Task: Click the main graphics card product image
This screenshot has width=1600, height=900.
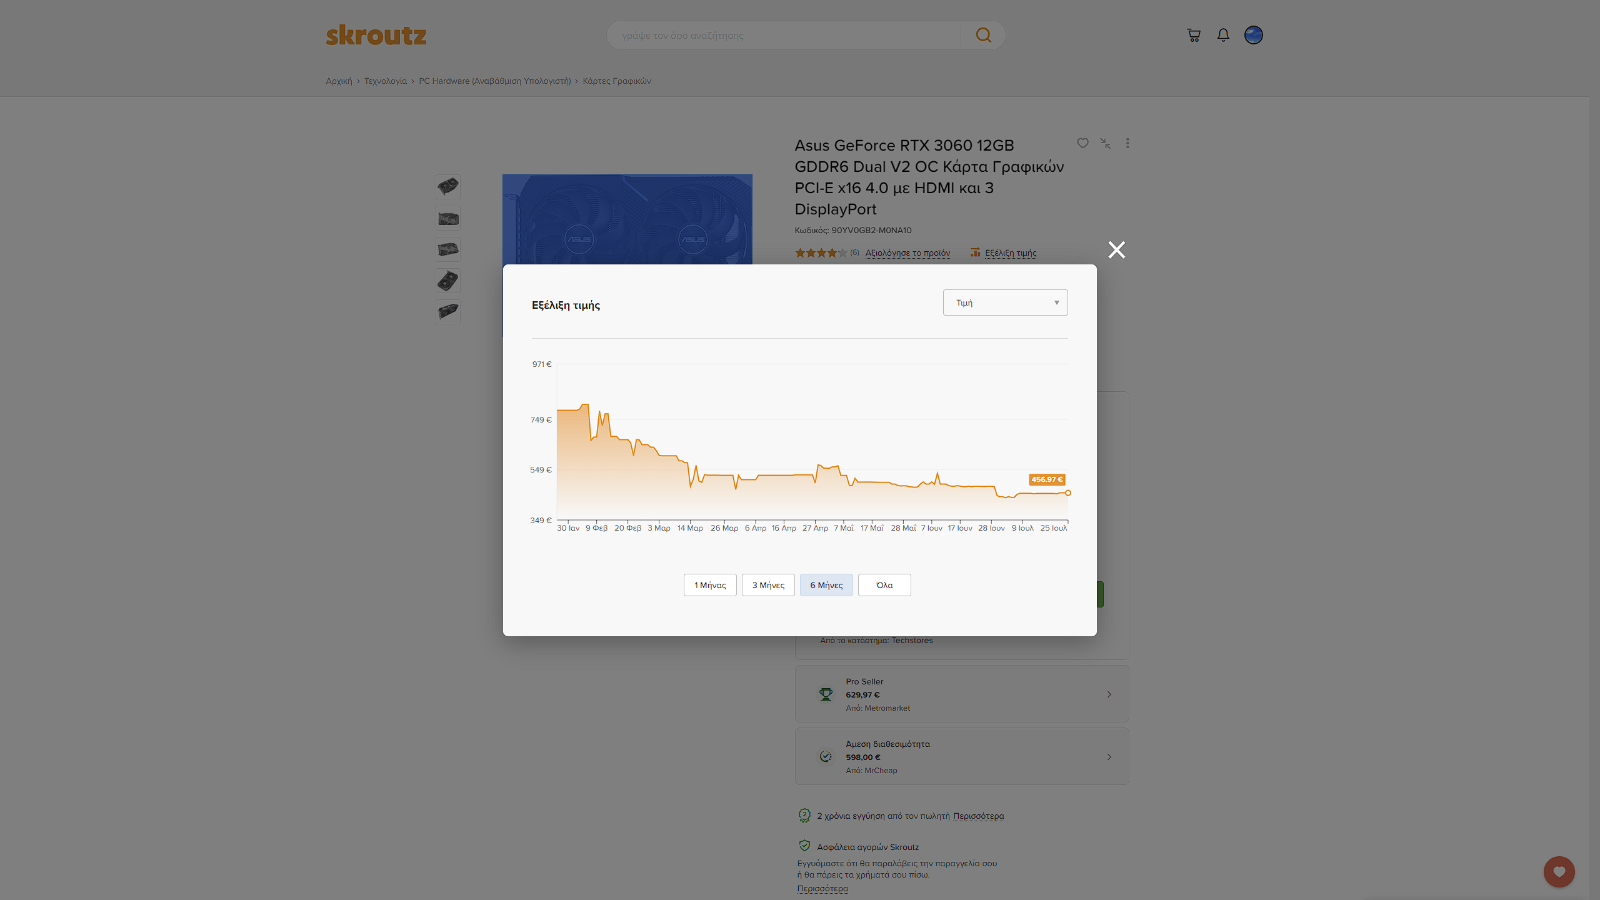Action: click(x=627, y=219)
